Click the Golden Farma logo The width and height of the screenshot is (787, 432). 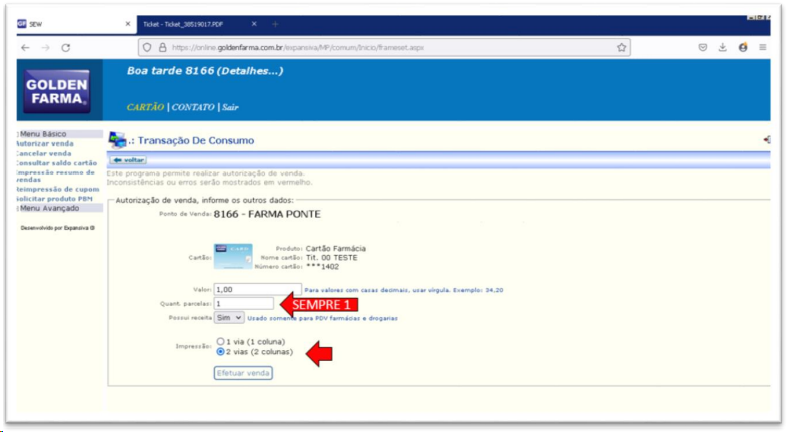(x=57, y=91)
